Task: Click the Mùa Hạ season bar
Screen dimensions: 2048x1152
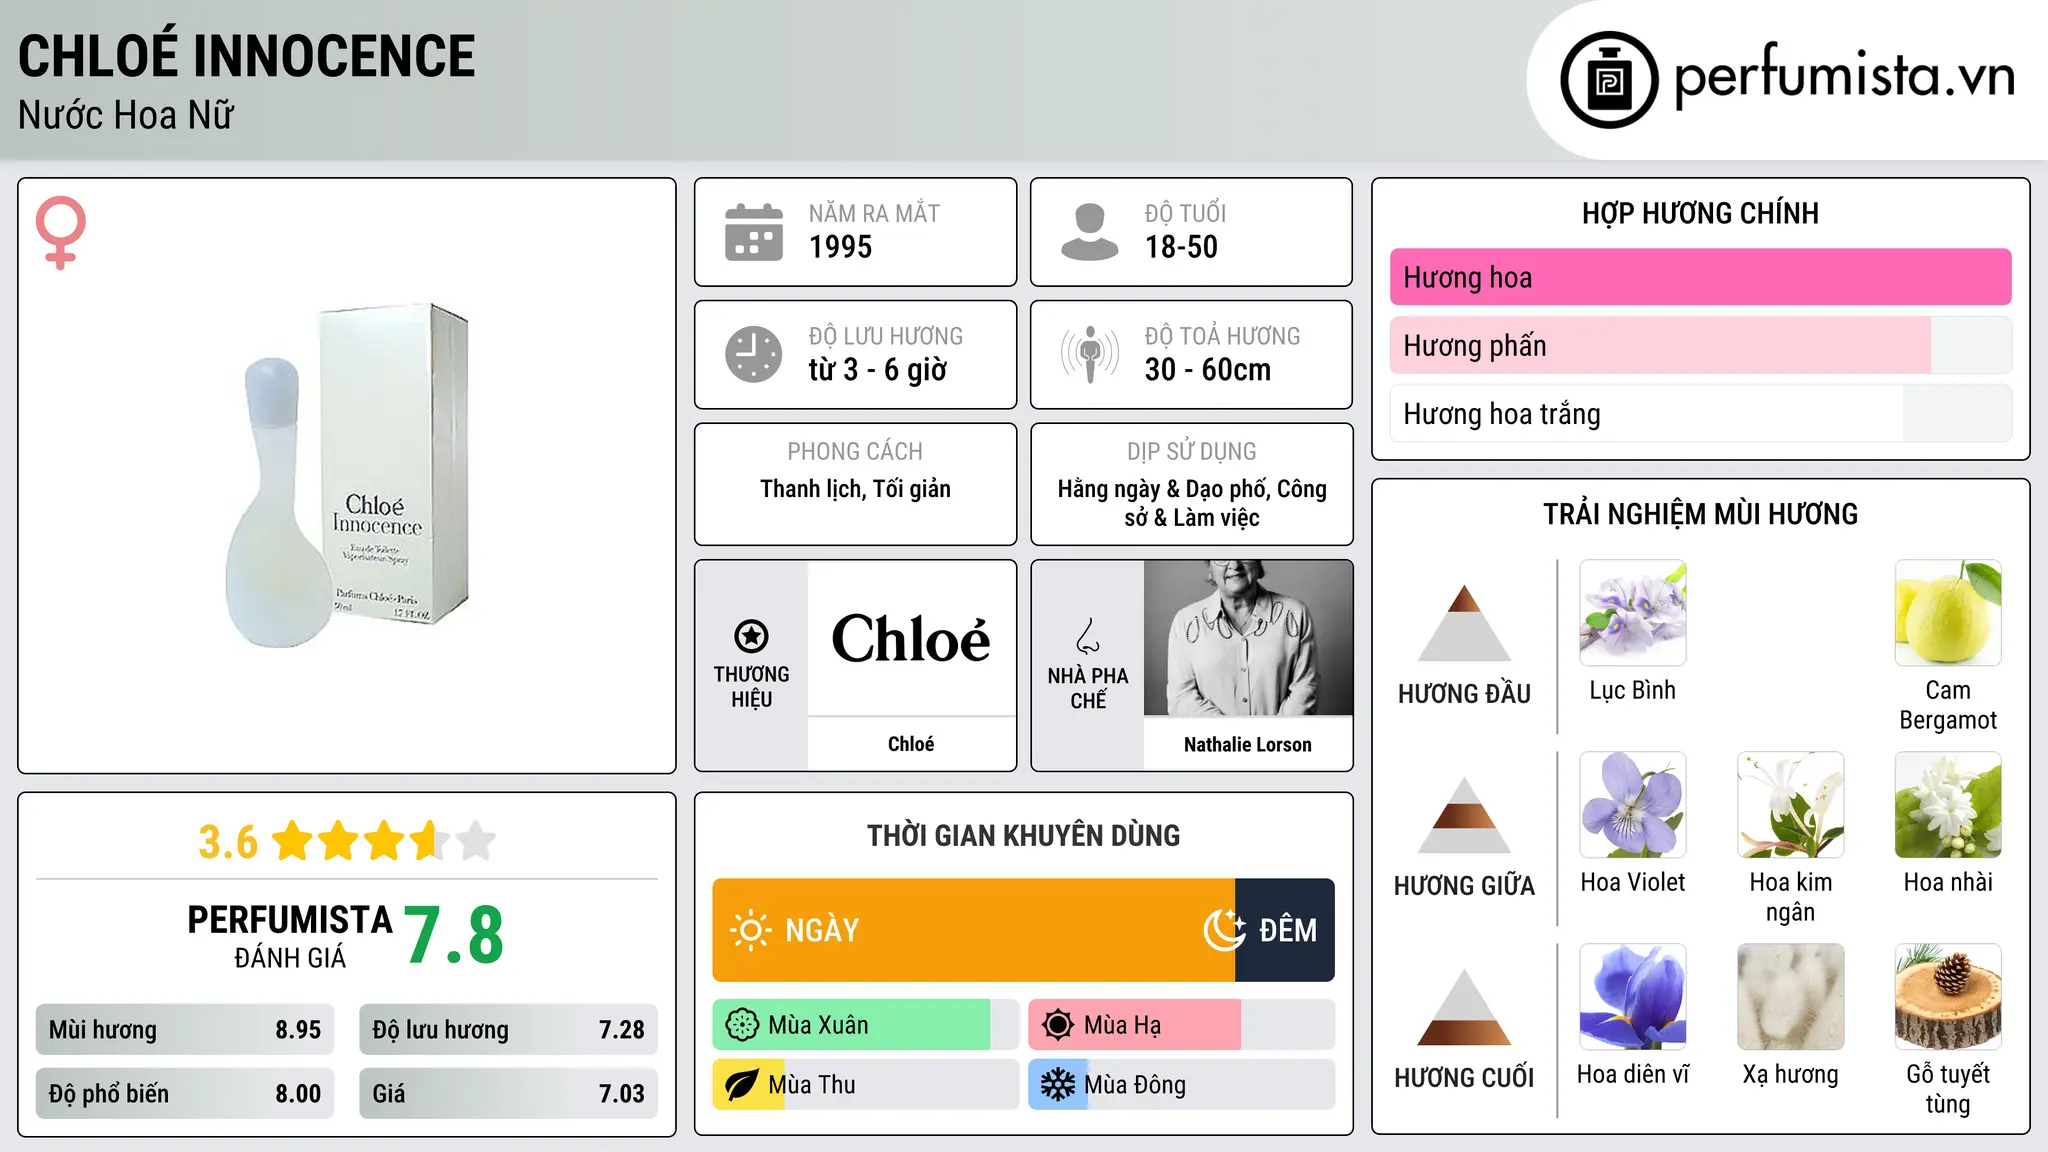Action: point(1181,1025)
